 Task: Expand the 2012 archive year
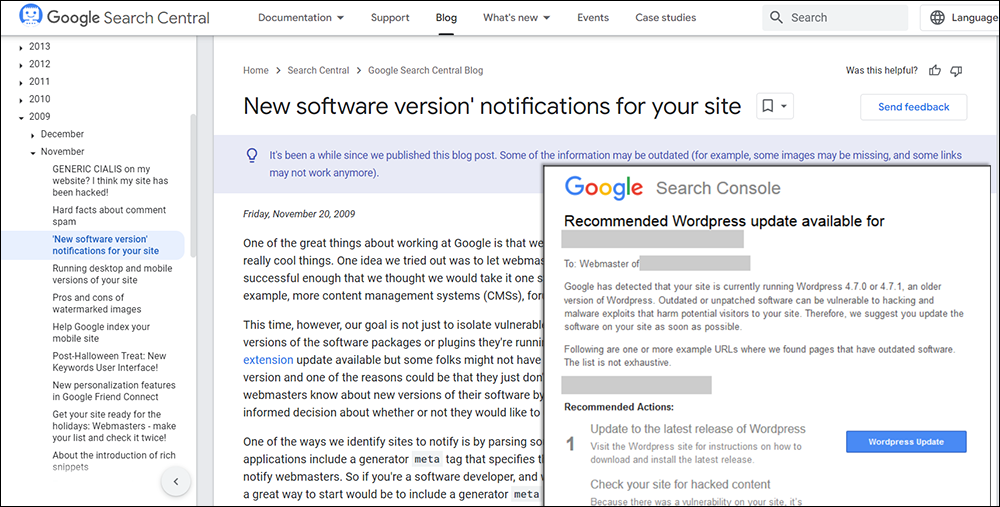[21, 64]
